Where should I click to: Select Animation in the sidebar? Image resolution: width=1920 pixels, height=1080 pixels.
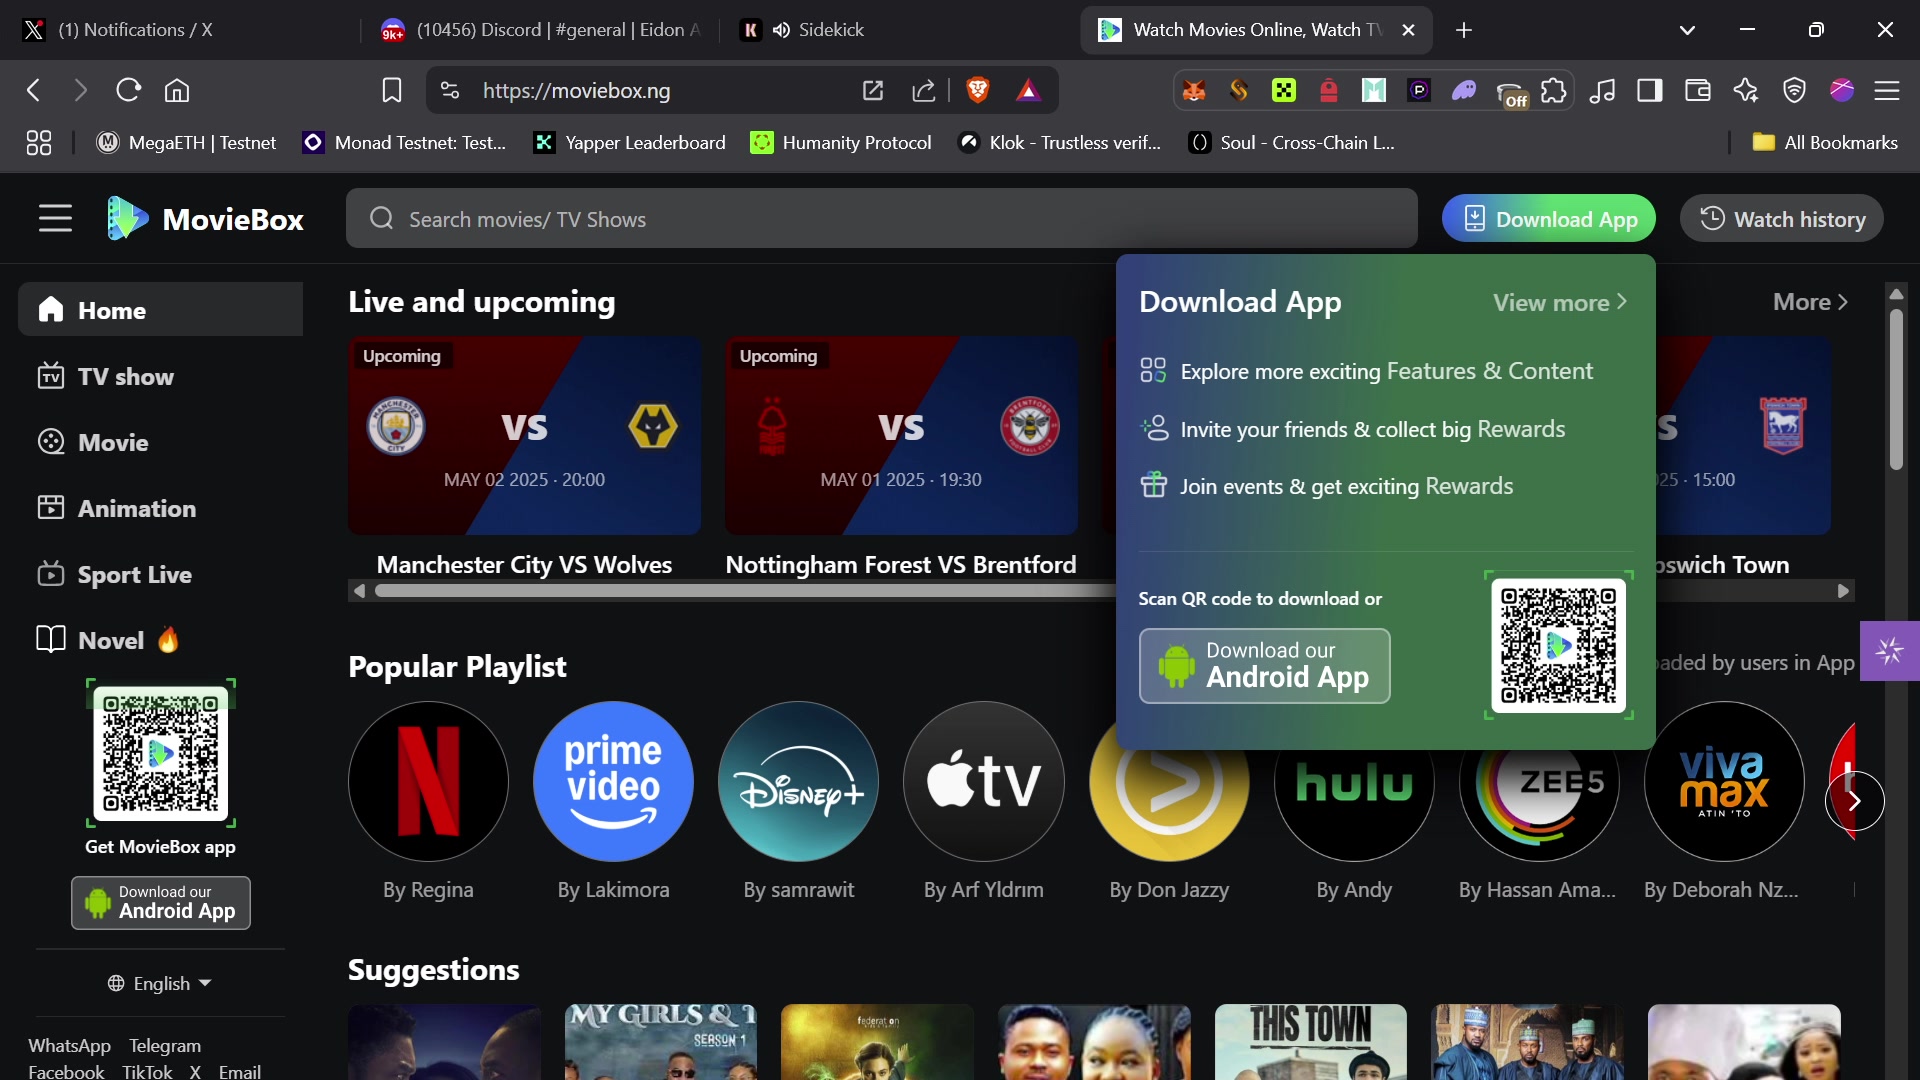click(x=160, y=508)
